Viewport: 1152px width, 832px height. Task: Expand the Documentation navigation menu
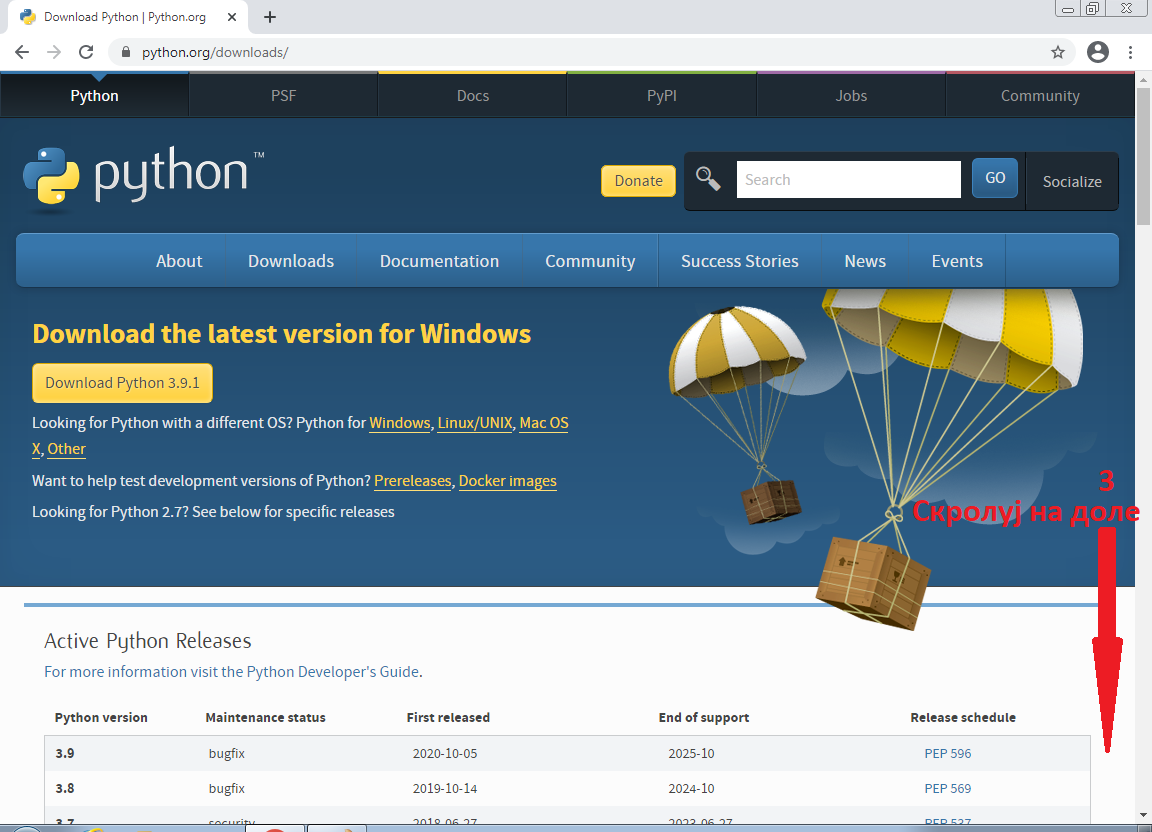439,261
